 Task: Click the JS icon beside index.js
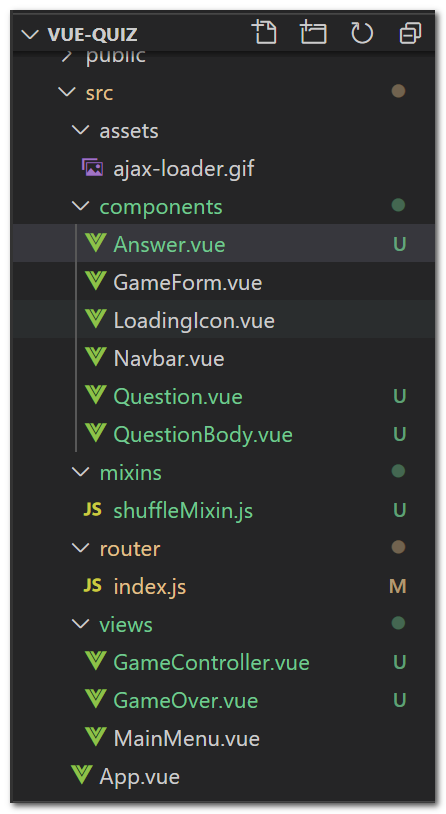92,586
